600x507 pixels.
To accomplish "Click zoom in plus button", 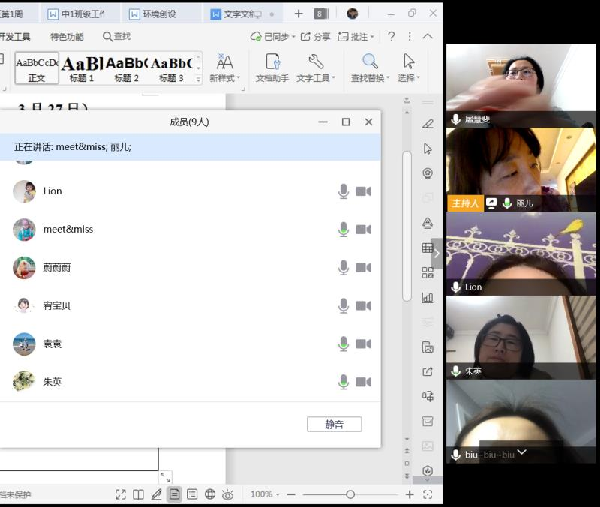I will (409, 494).
